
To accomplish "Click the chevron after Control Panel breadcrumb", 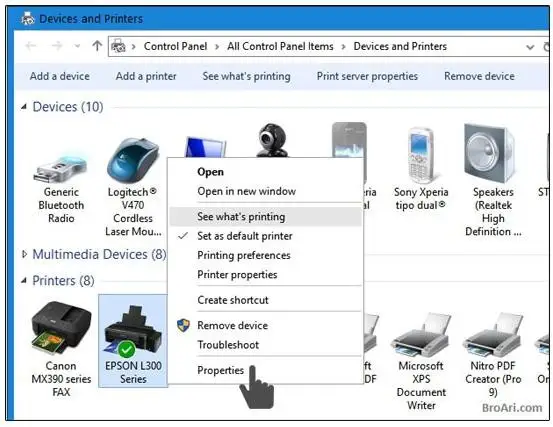I will [x=217, y=47].
